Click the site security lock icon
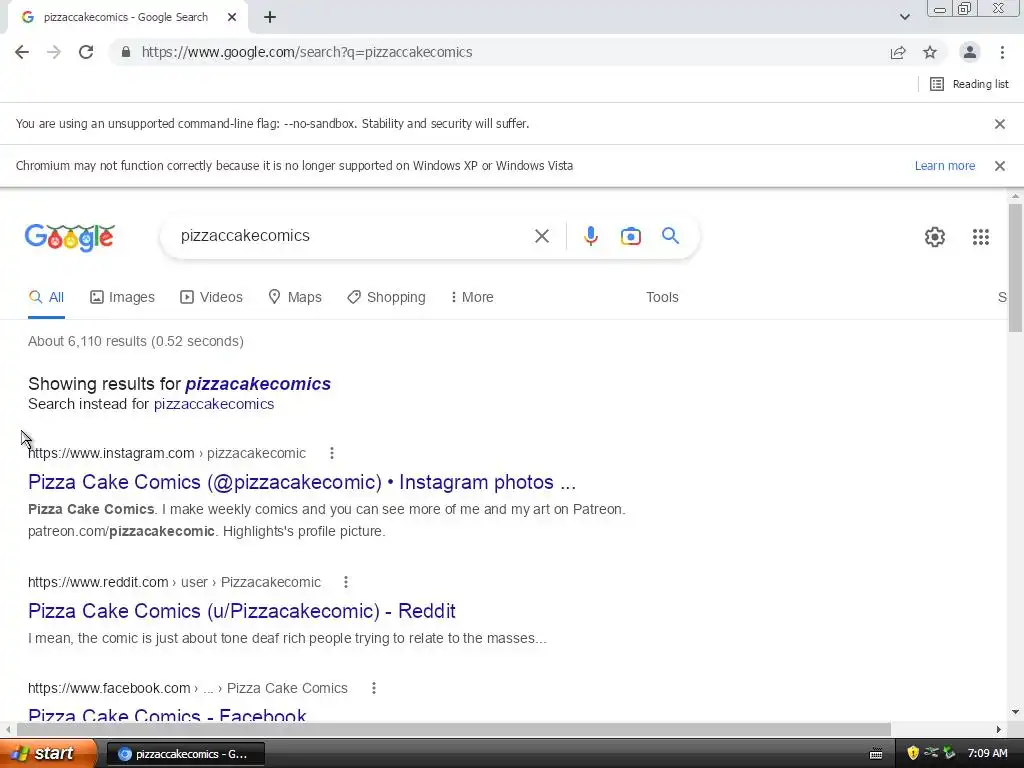The width and height of the screenshot is (1024, 768). tap(126, 52)
